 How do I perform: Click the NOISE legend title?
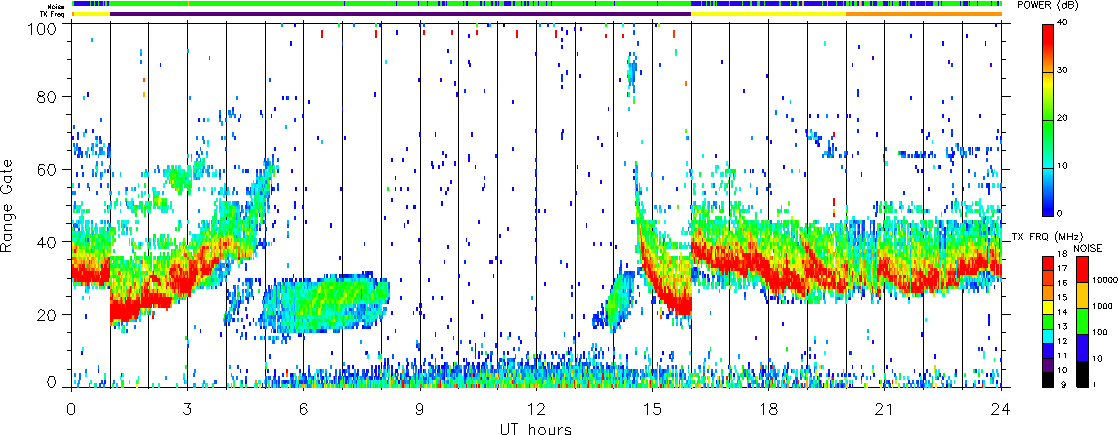click(1087, 248)
